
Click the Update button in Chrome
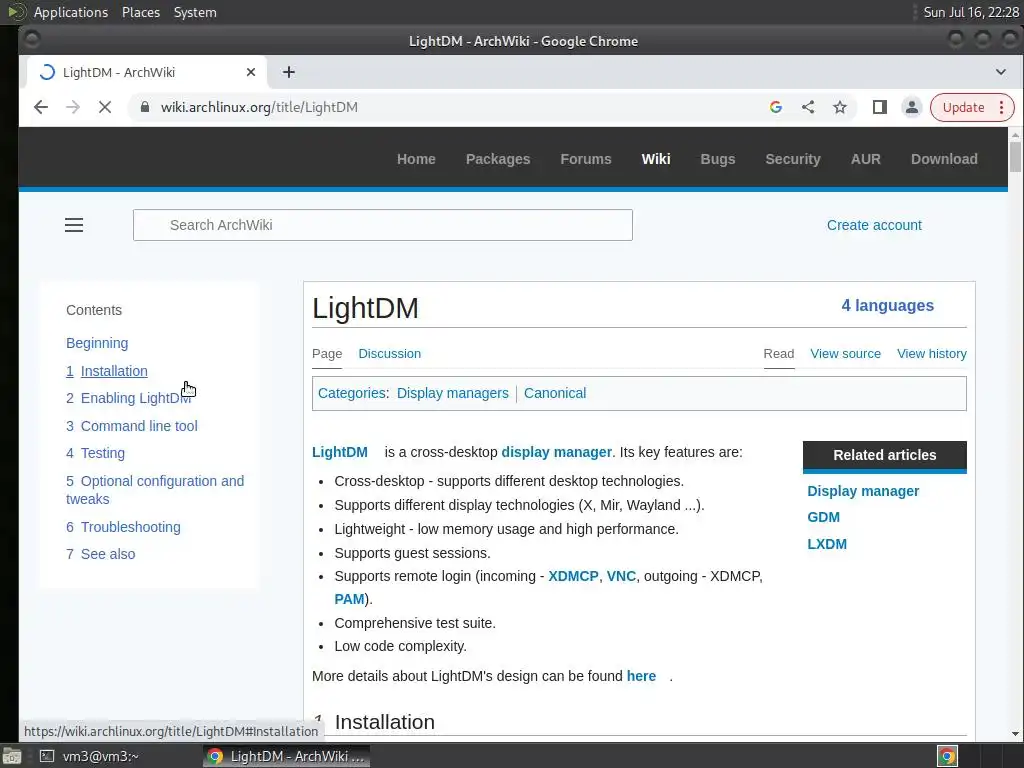(963, 107)
